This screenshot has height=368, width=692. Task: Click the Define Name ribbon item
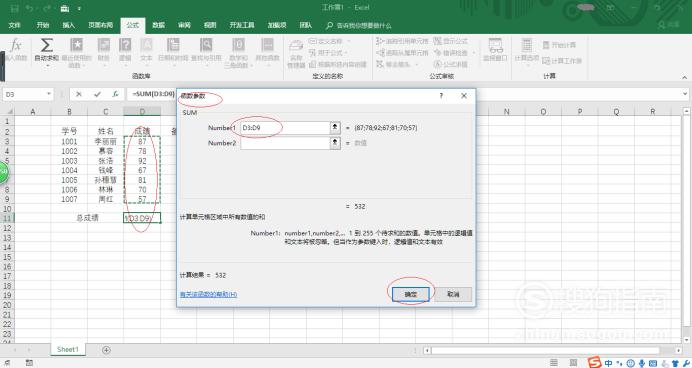click(329, 41)
